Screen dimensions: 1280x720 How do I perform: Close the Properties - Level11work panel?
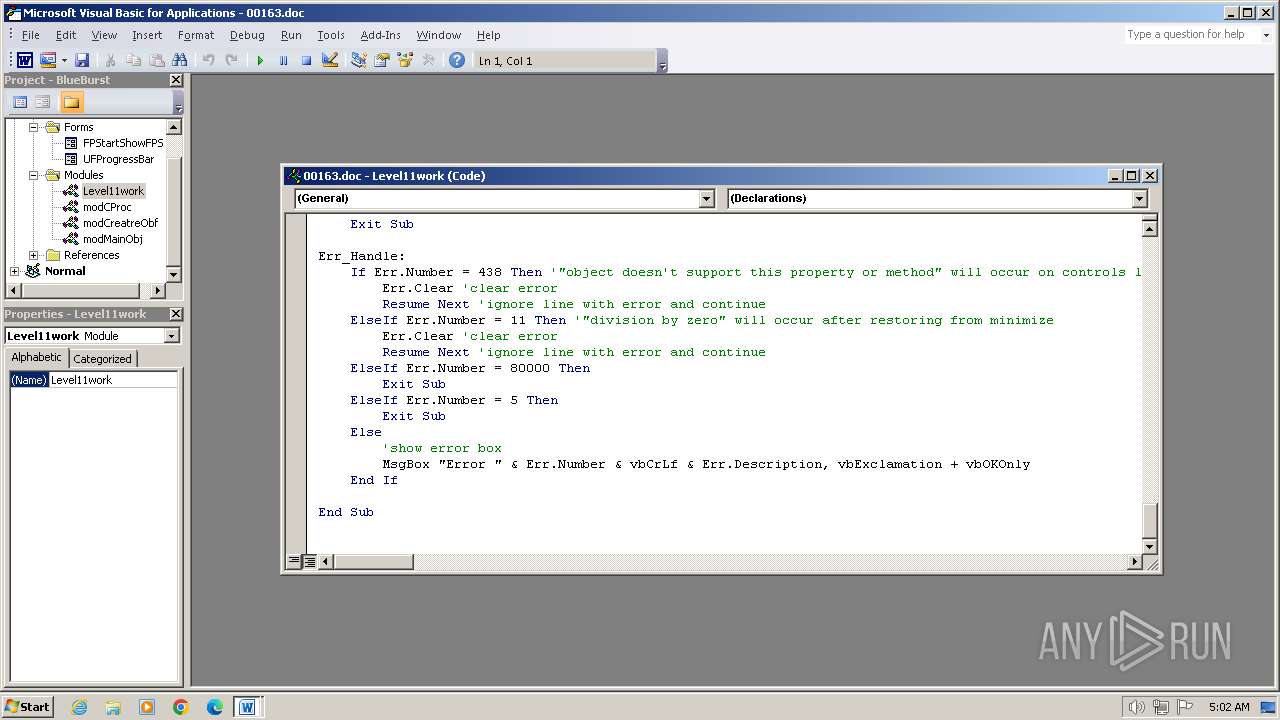[x=176, y=314]
